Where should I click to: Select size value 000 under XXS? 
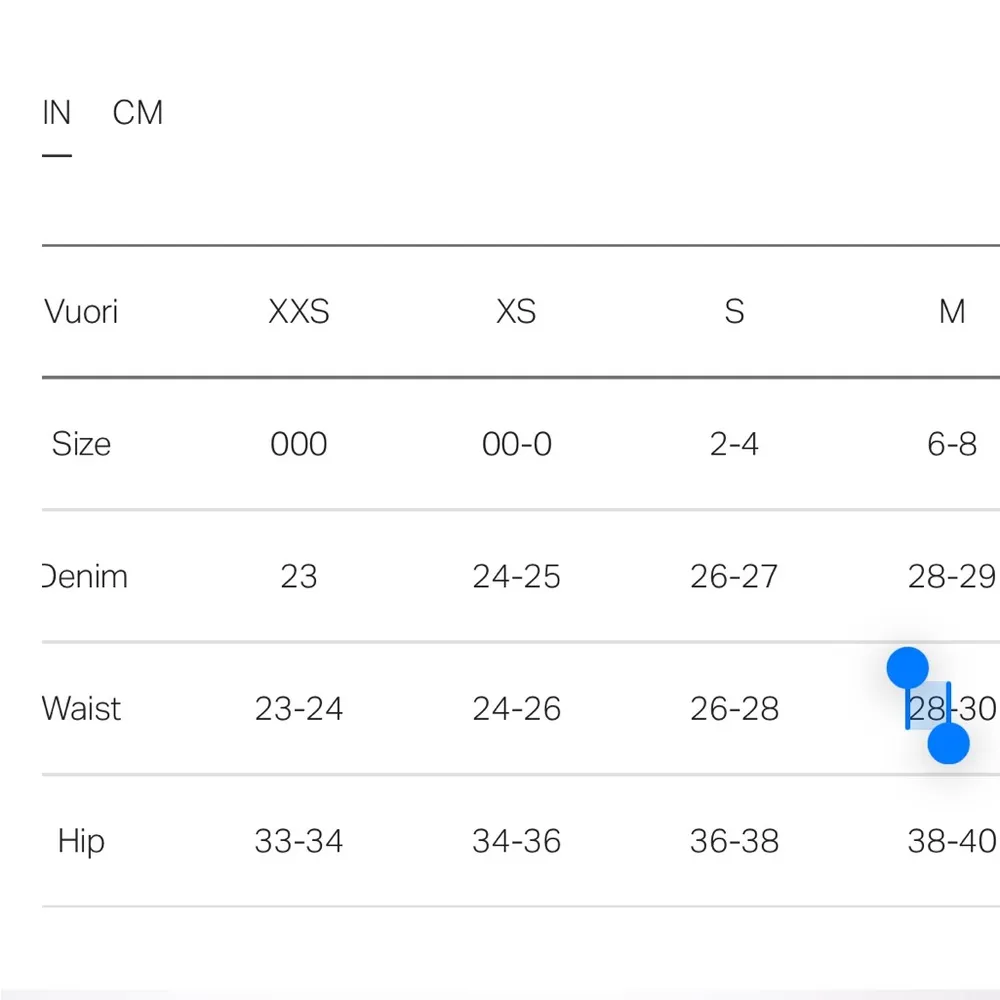coord(299,444)
